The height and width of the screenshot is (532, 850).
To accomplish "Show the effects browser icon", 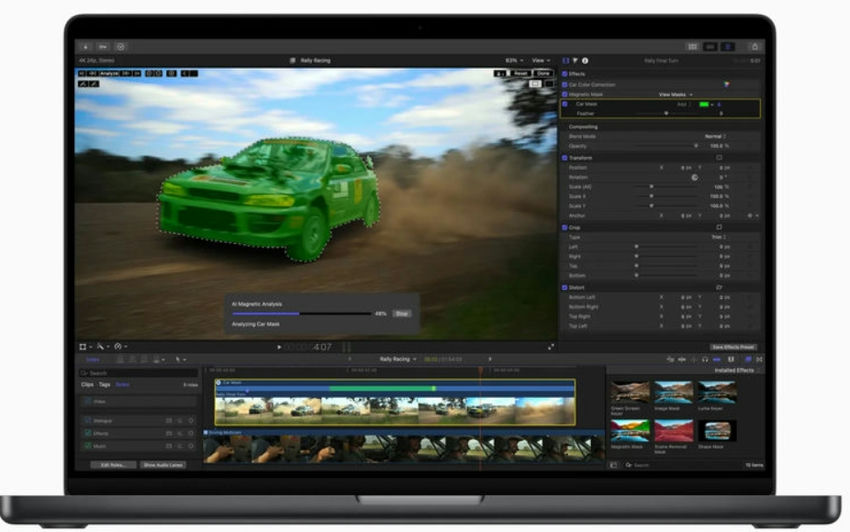I will pos(748,360).
